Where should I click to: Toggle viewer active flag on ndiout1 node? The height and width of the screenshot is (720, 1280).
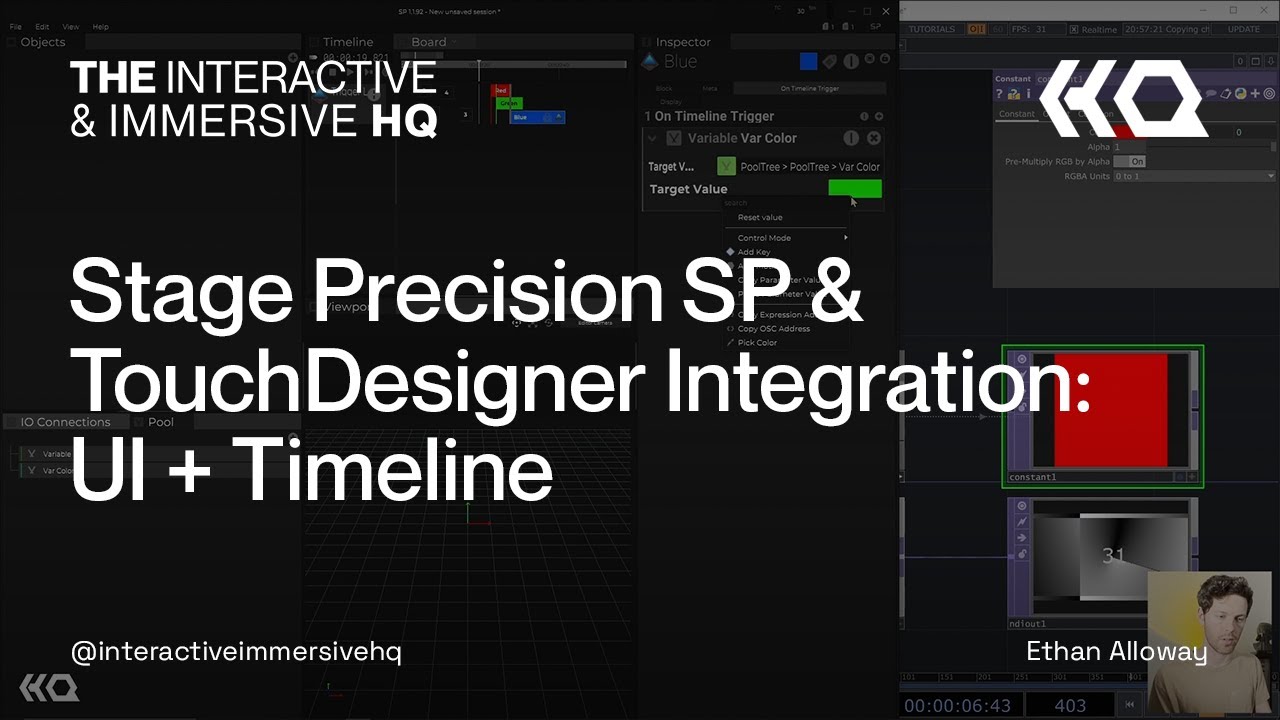point(1022,506)
